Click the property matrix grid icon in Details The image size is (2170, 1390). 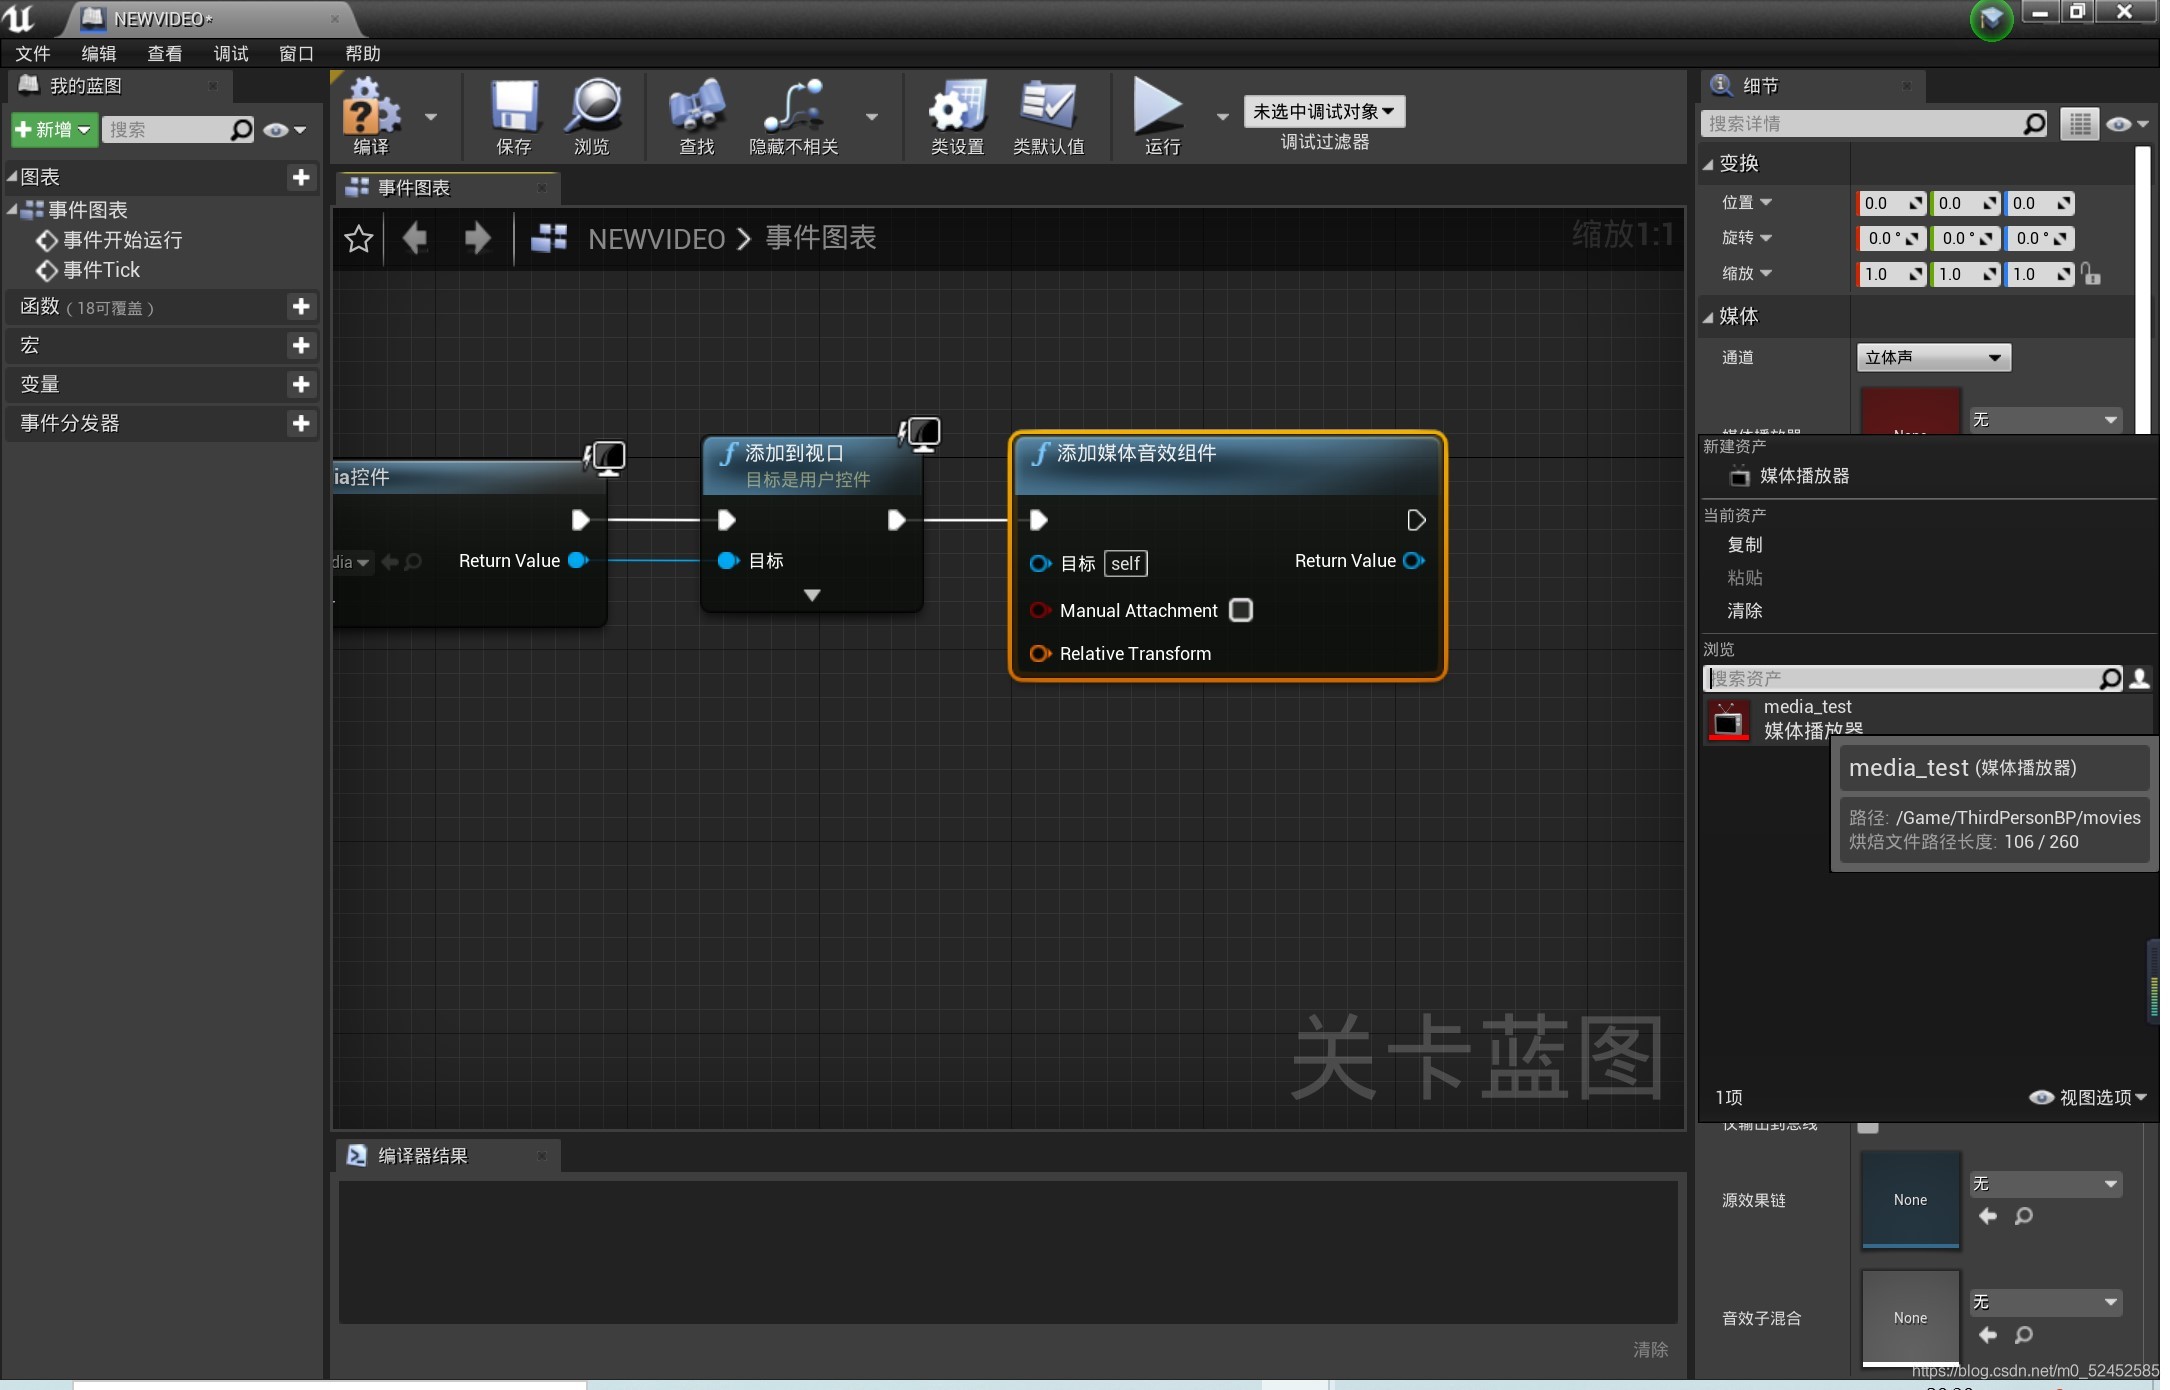pos(2080,124)
